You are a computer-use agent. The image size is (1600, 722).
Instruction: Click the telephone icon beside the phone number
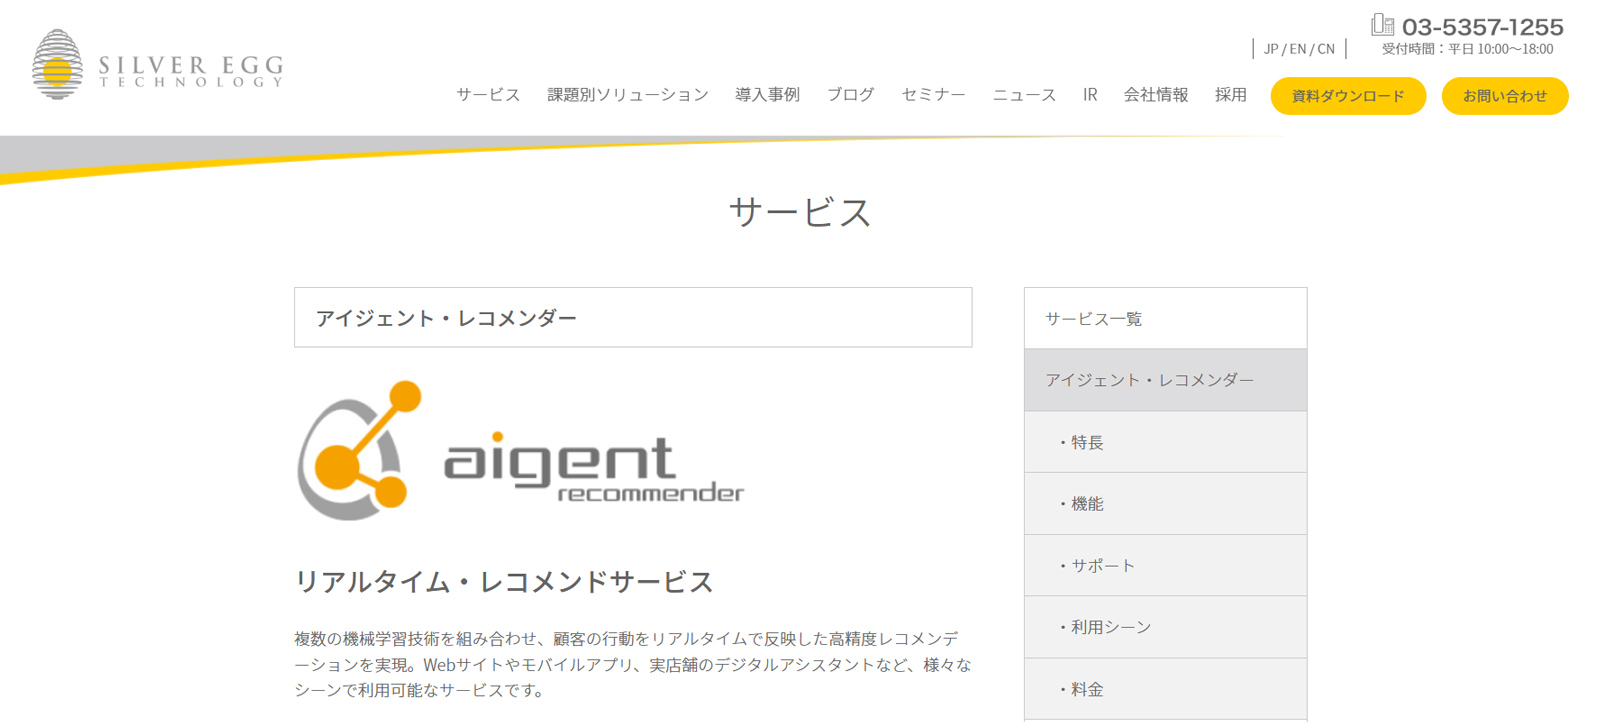point(1383,25)
